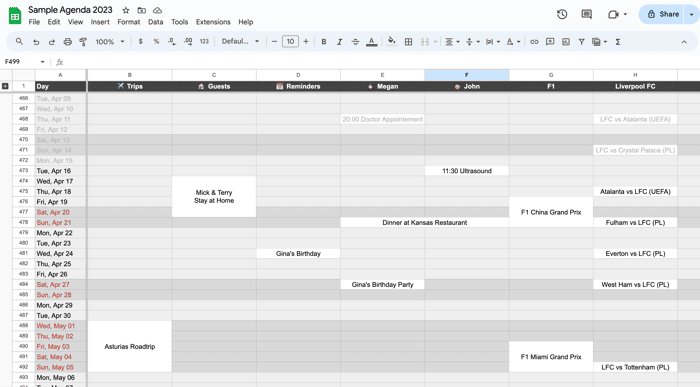Click the print icon in toolbar

point(67,42)
